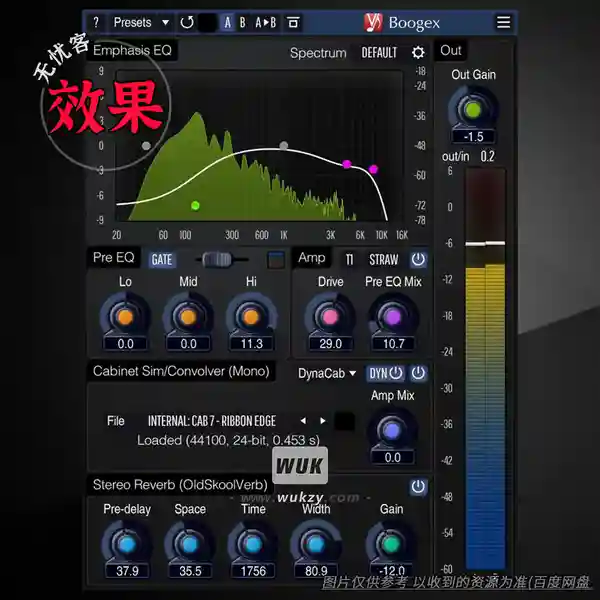Click the Loaded (44100, 24-bit, 0.453 s) status

coord(228,440)
